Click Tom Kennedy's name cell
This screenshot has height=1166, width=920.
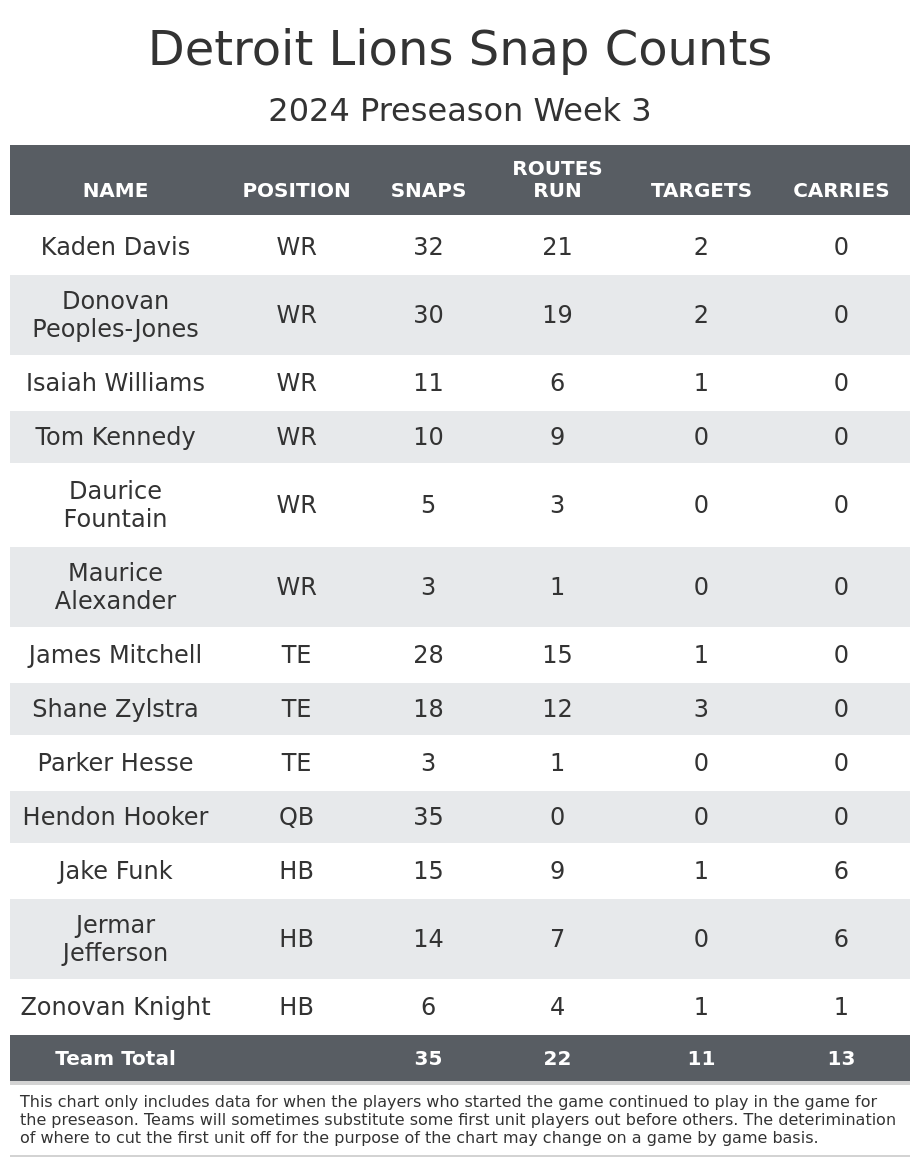115,437
